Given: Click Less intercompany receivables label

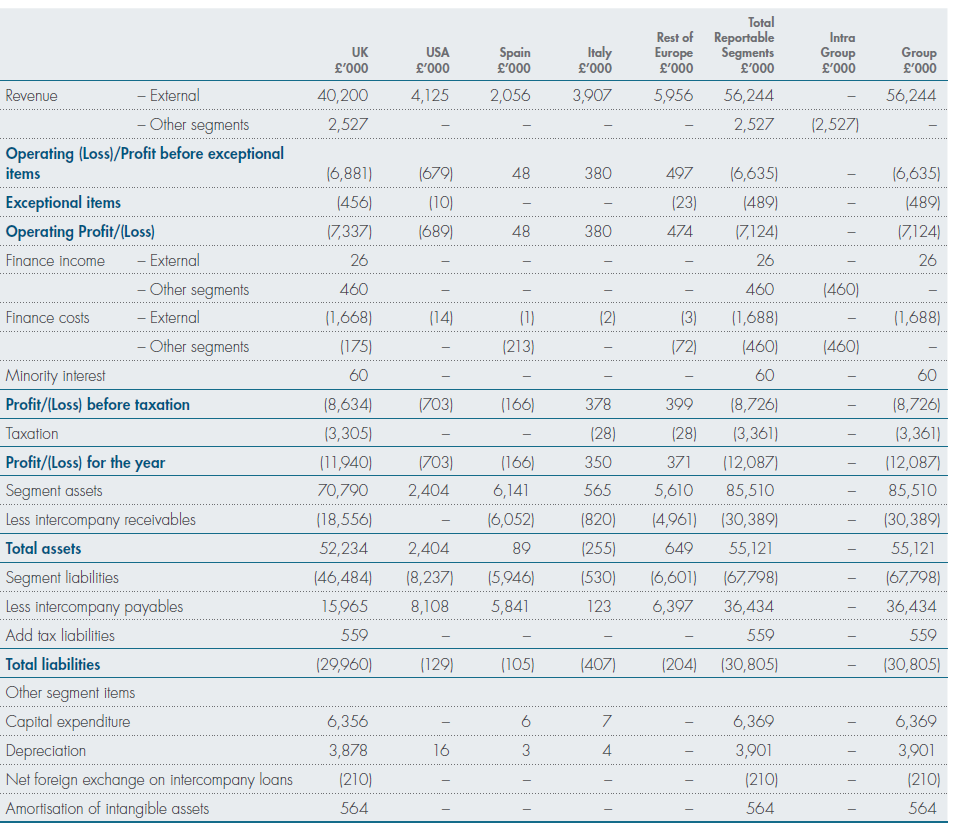Looking at the screenshot, I should (101, 520).
